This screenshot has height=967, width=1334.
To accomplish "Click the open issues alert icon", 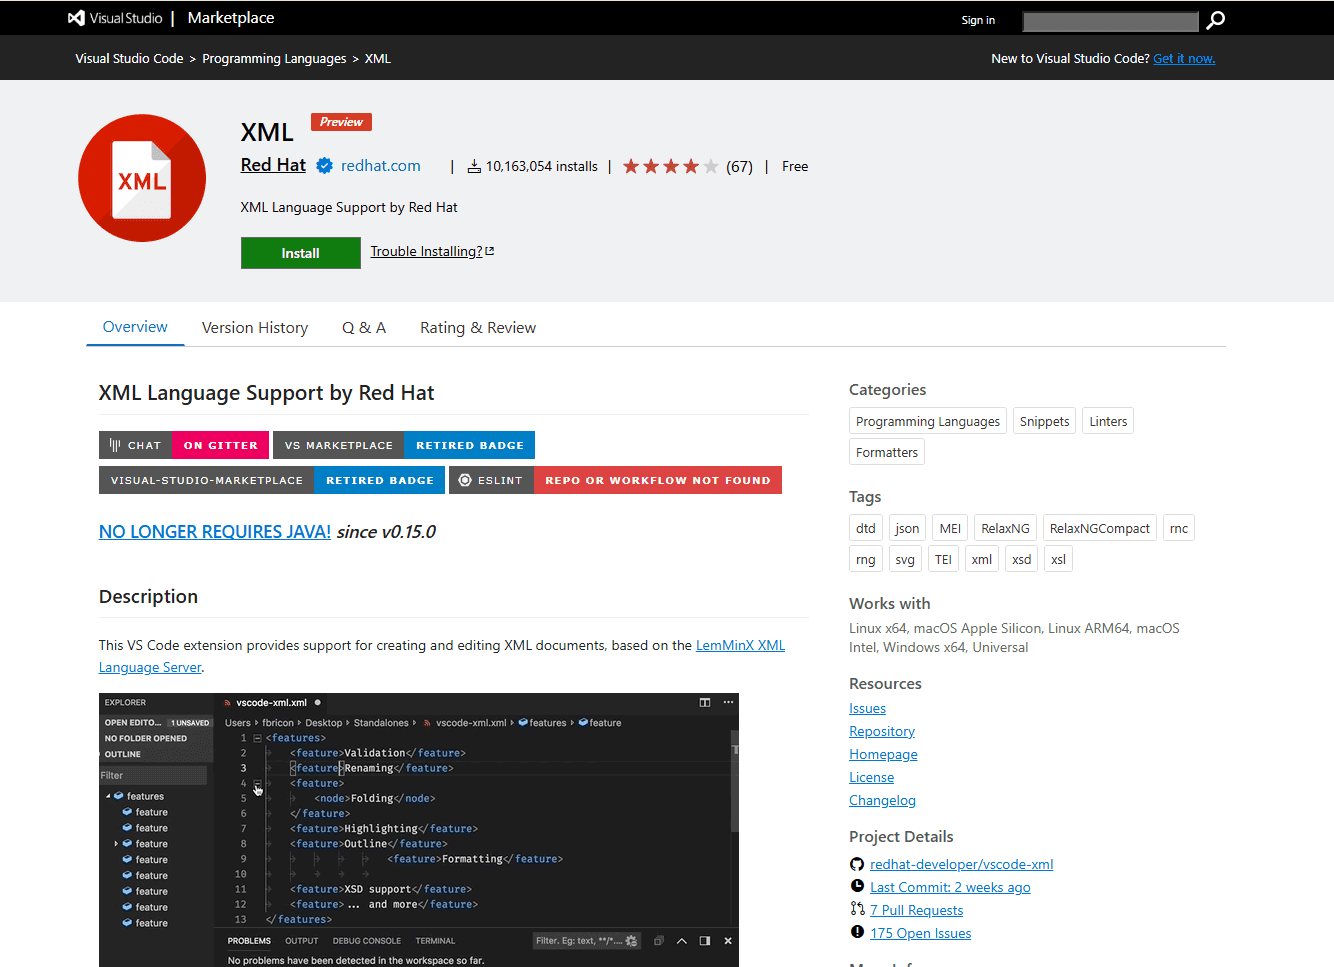I will click(857, 932).
